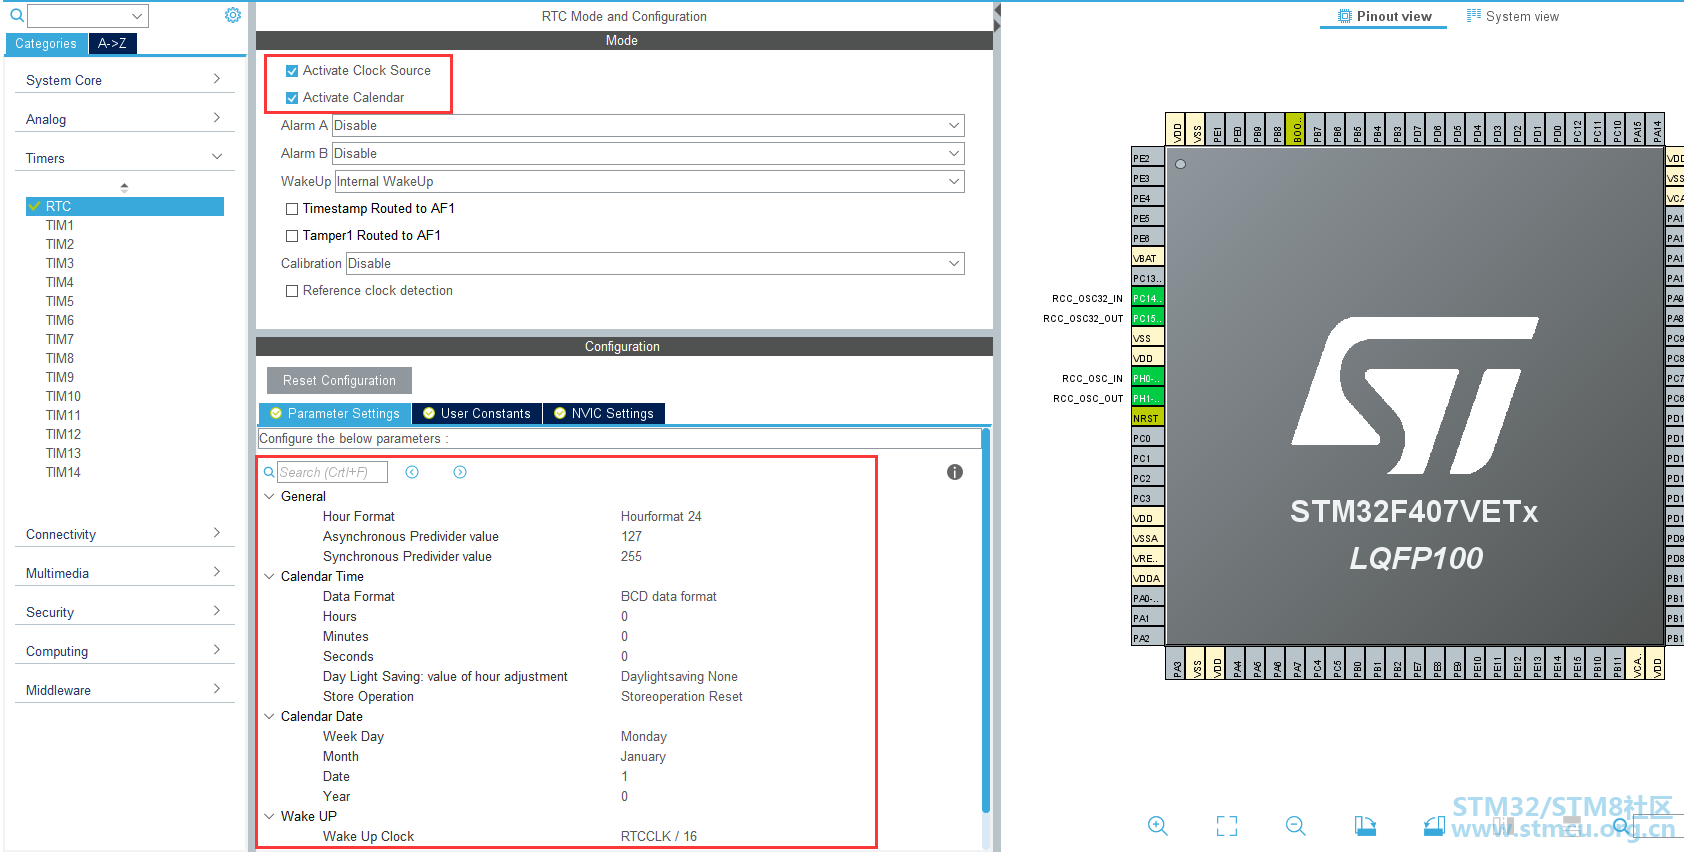Switch to System view
This screenshot has width=1684, height=852.
1513,16
